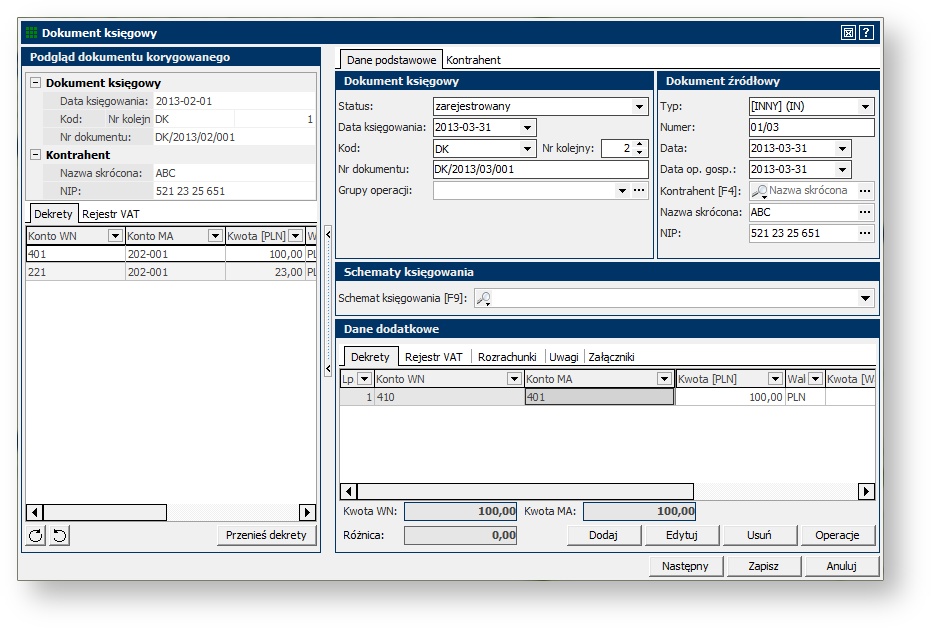The width and height of the screenshot is (932, 629).
Task: Expand the Schemat księgowania dropdown arrow
Action: pyautogui.click(x=865, y=298)
